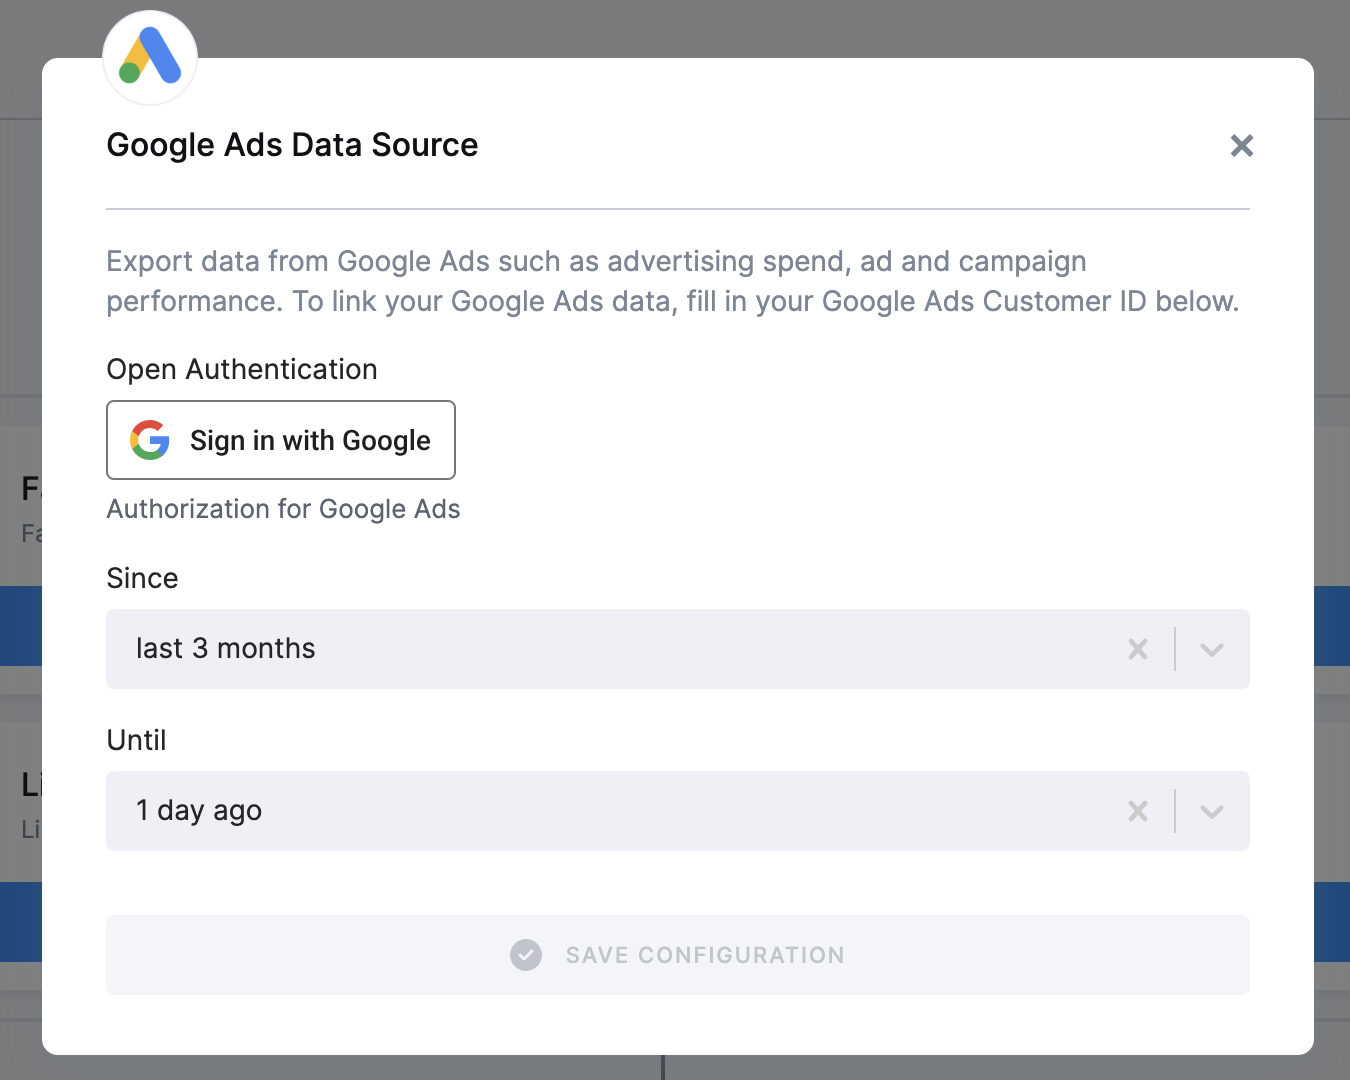Click the Google Ads Data Source title
This screenshot has width=1350, height=1080.
pyautogui.click(x=292, y=144)
